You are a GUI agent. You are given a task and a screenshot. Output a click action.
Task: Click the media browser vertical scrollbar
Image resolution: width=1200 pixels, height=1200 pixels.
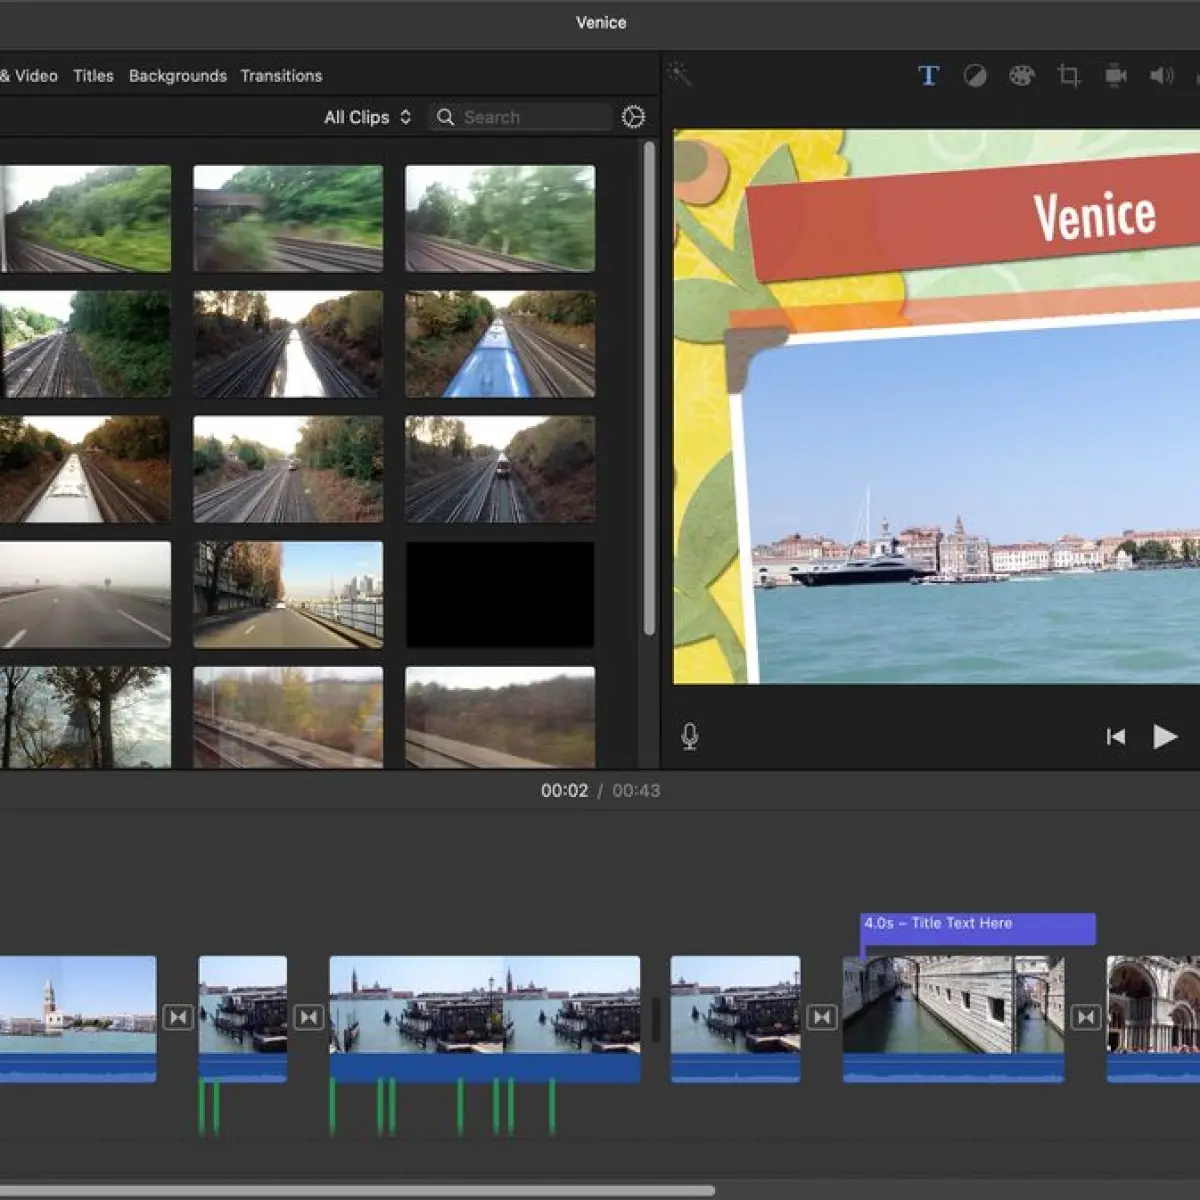(649, 388)
